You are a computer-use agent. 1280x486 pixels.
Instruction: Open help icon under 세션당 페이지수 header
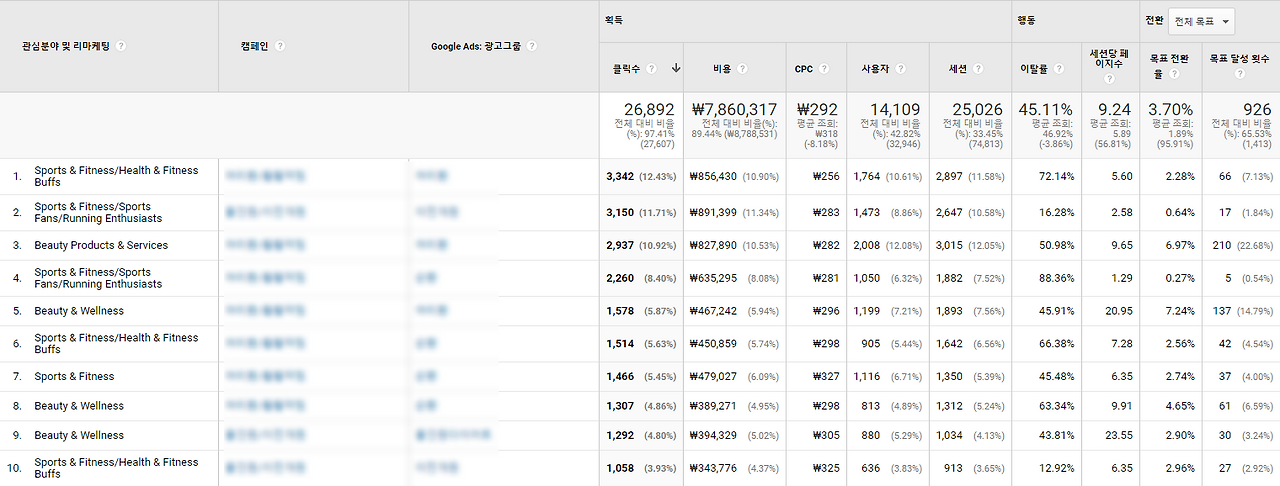[x=1109, y=80]
